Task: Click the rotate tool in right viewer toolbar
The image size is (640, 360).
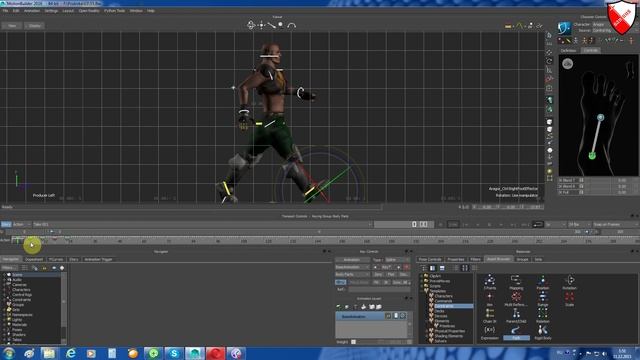Action: pyautogui.click(x=549, y=61)
